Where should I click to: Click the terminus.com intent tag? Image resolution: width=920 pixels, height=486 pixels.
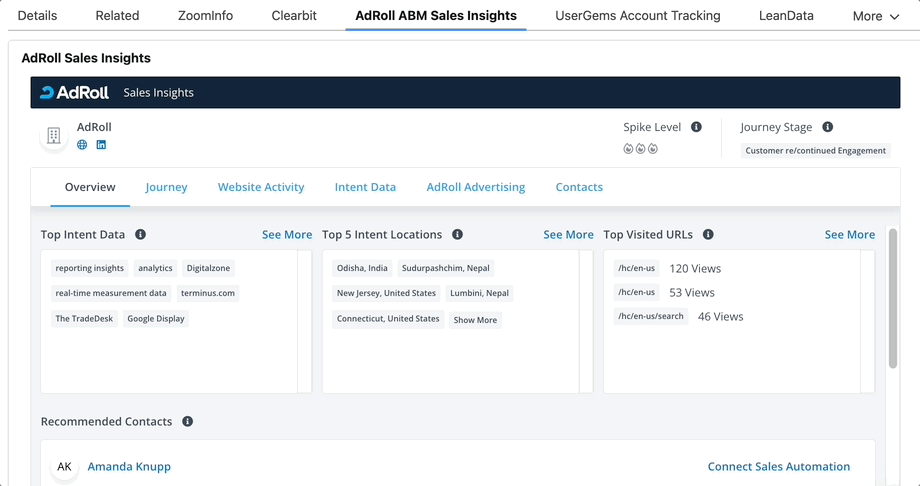(208, 294)
